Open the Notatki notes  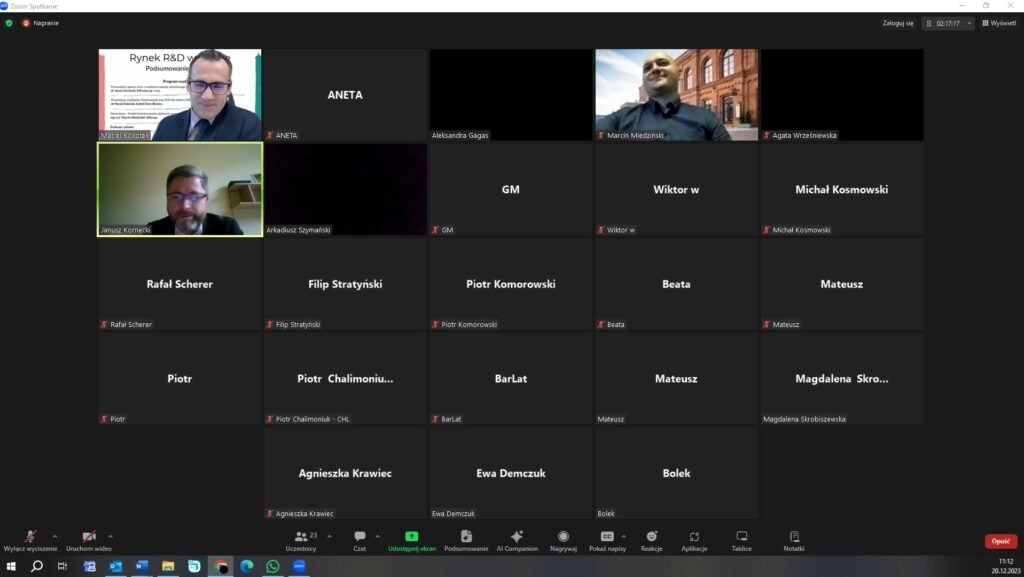(794, 537)
